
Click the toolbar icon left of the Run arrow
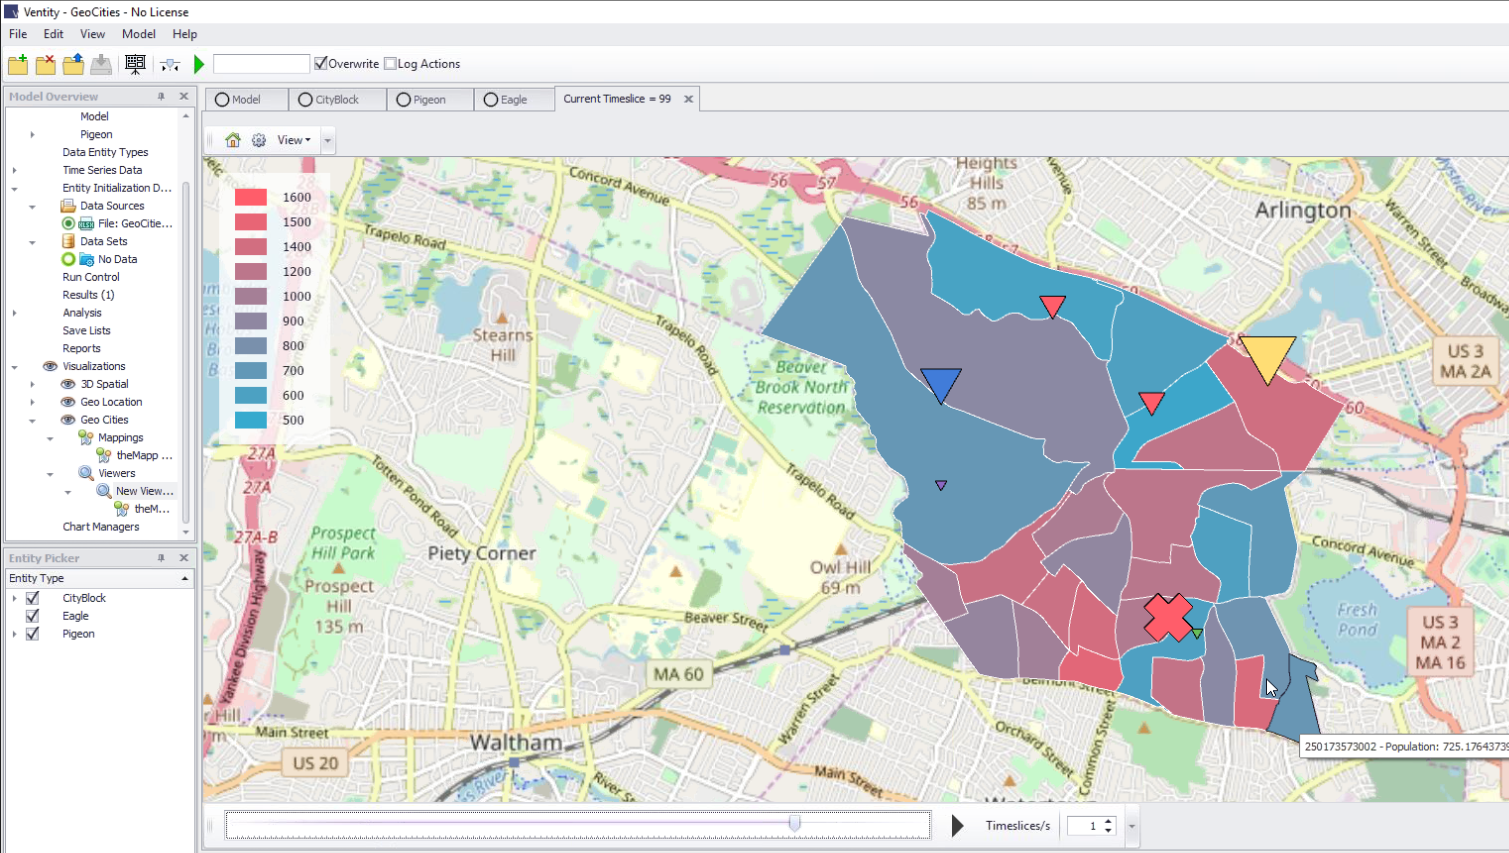(170, 65)
